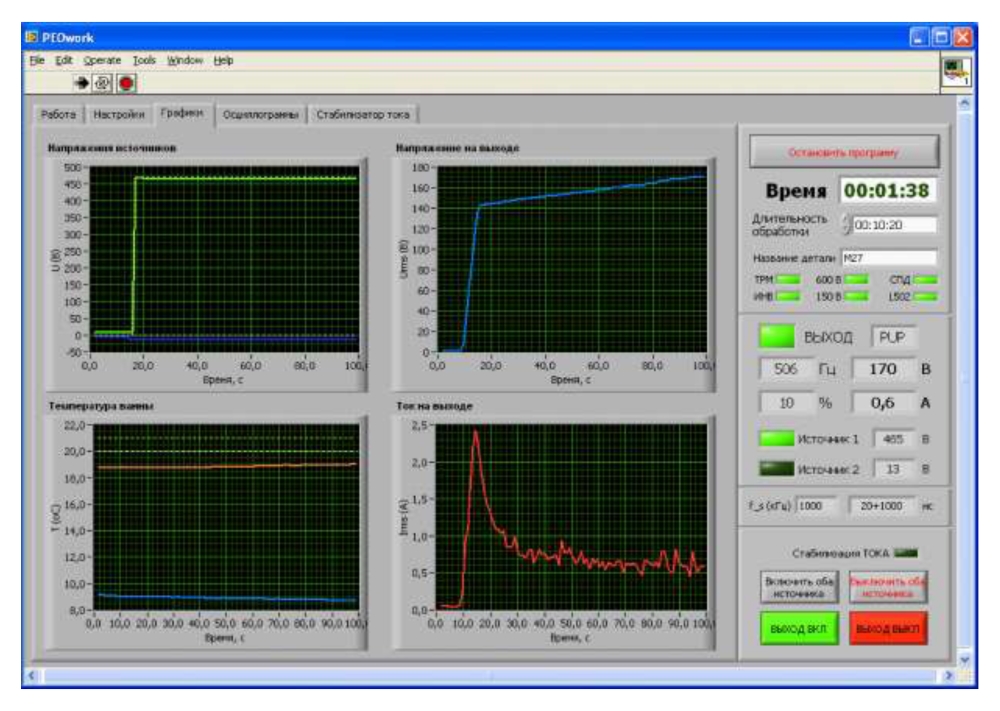
Task: Click the СПД status LED
Action: pos(925,280)
